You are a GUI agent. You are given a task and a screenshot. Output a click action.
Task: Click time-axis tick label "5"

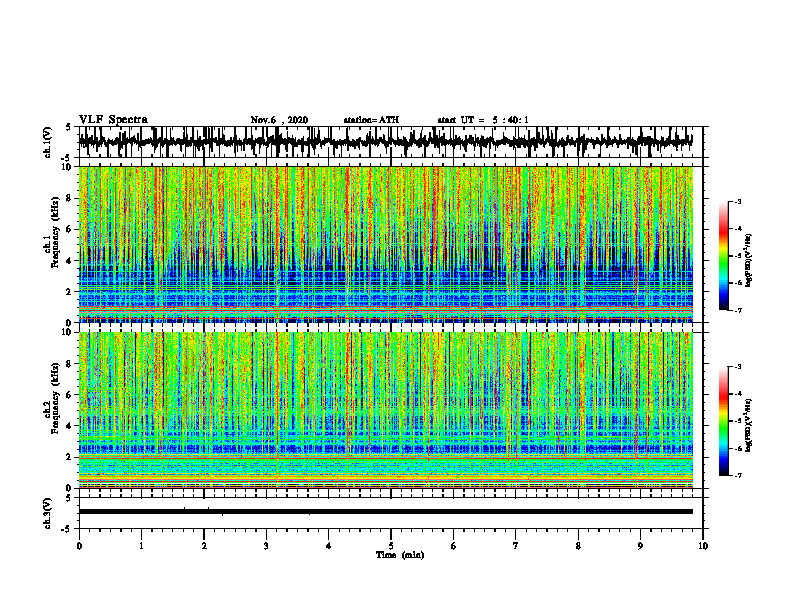[x=391, y=546]
